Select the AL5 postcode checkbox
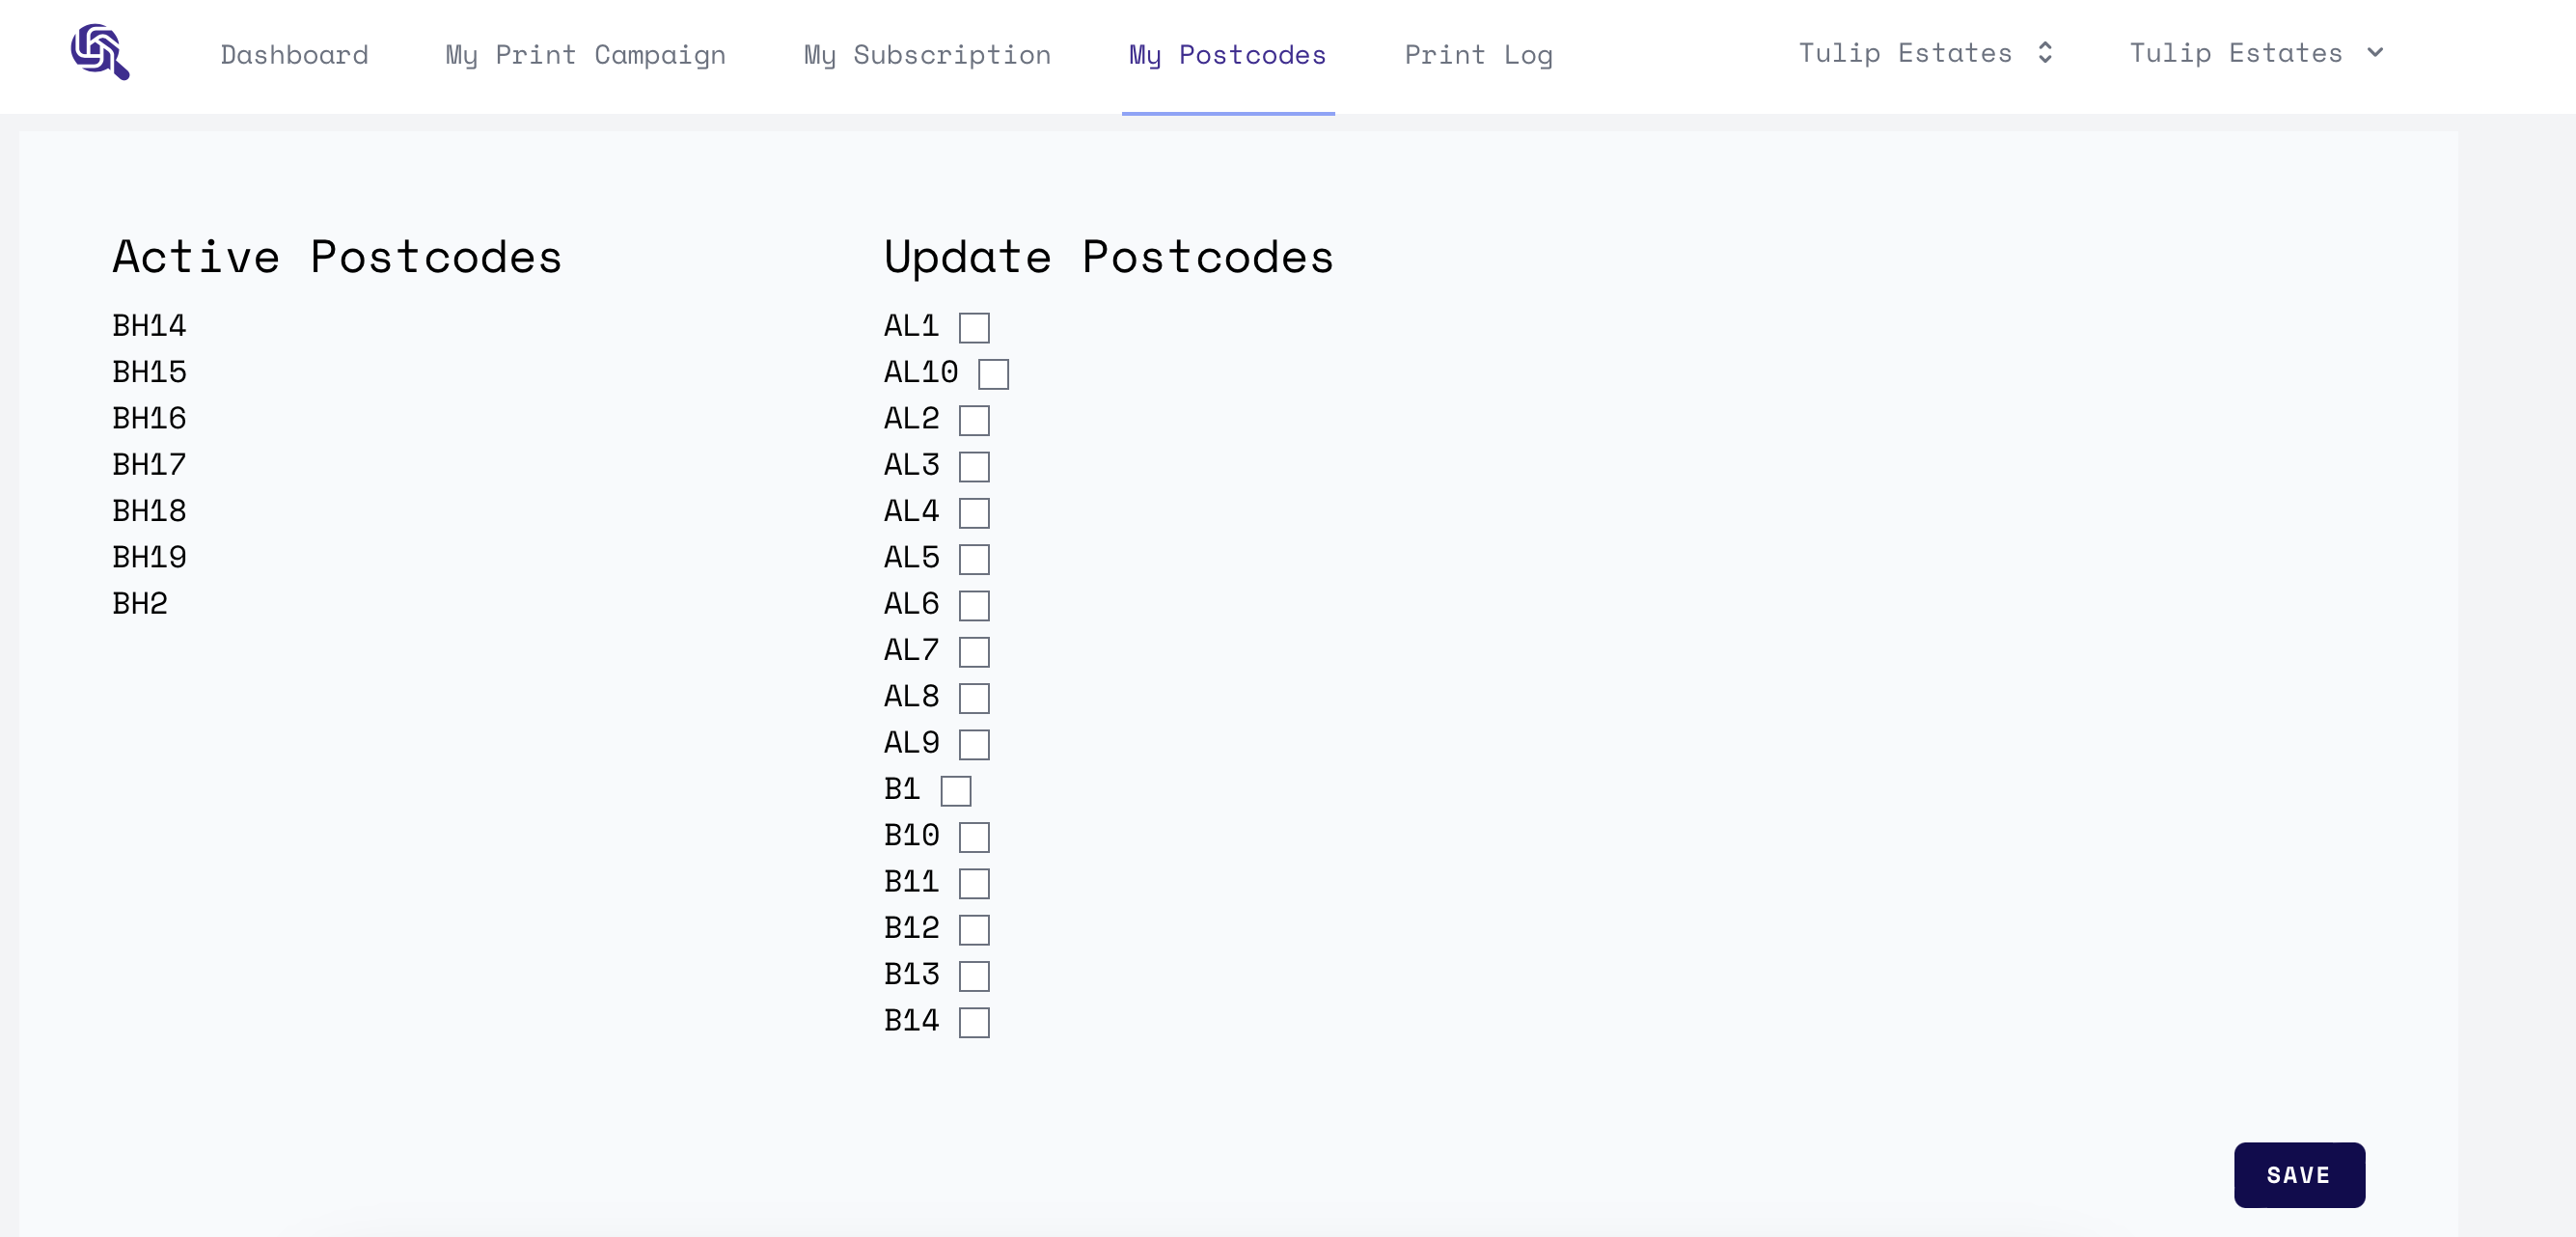 (x=974, y=560)
